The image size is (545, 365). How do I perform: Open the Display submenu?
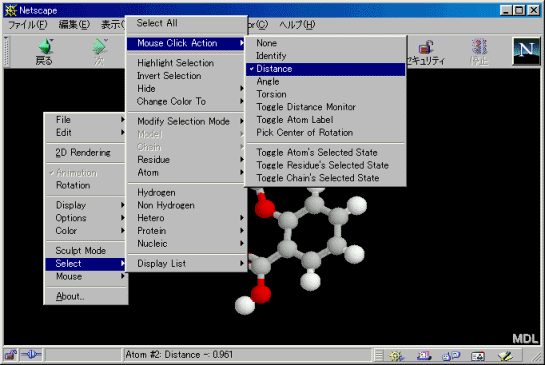[86, 205]
